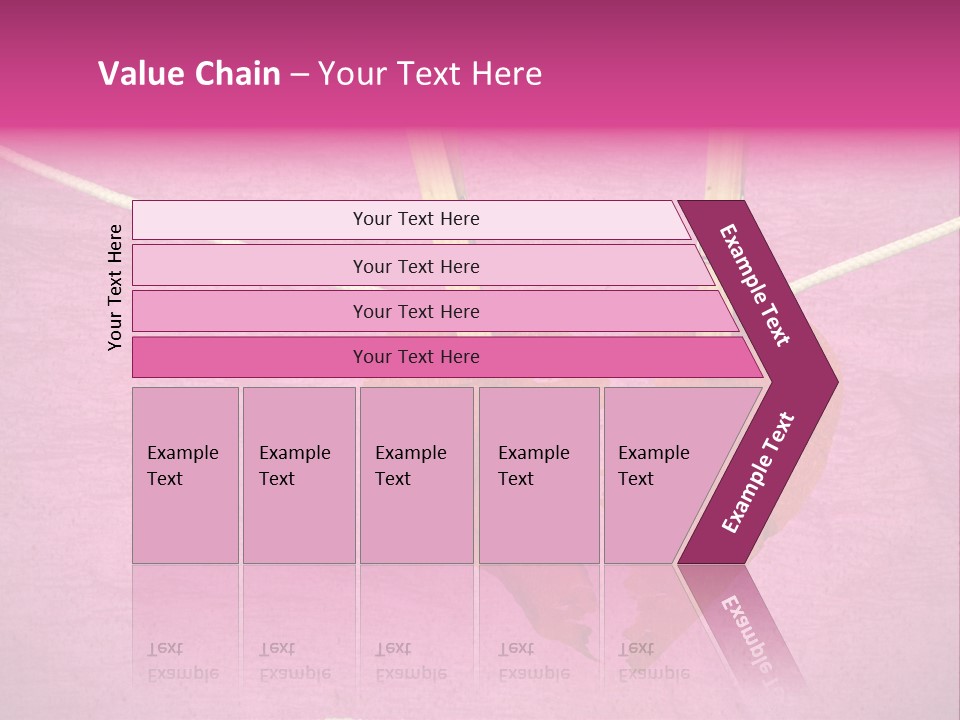Select the first Example Text column box

pos(186,475)
